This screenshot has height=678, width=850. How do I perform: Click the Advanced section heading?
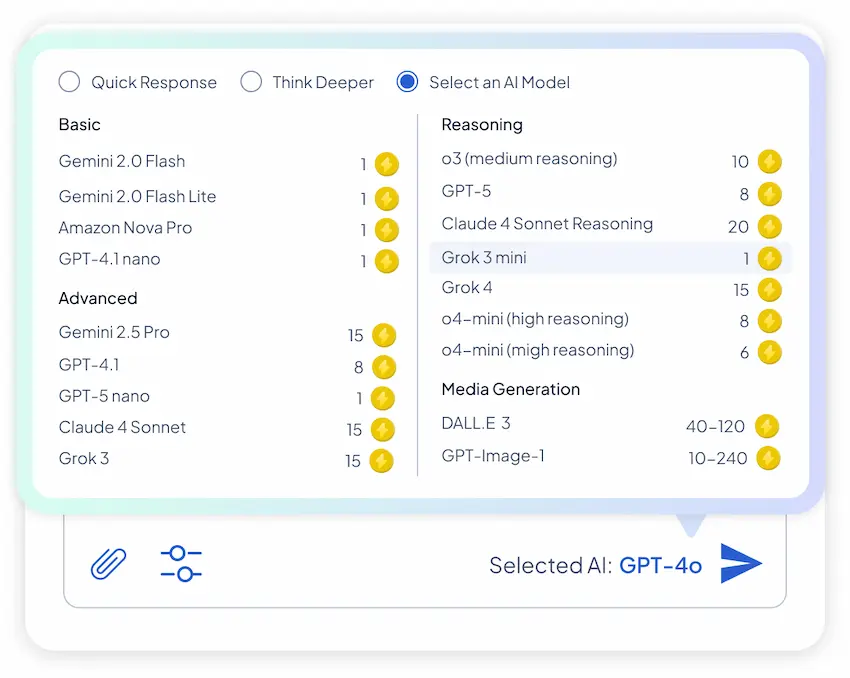[x=98, y=298]
